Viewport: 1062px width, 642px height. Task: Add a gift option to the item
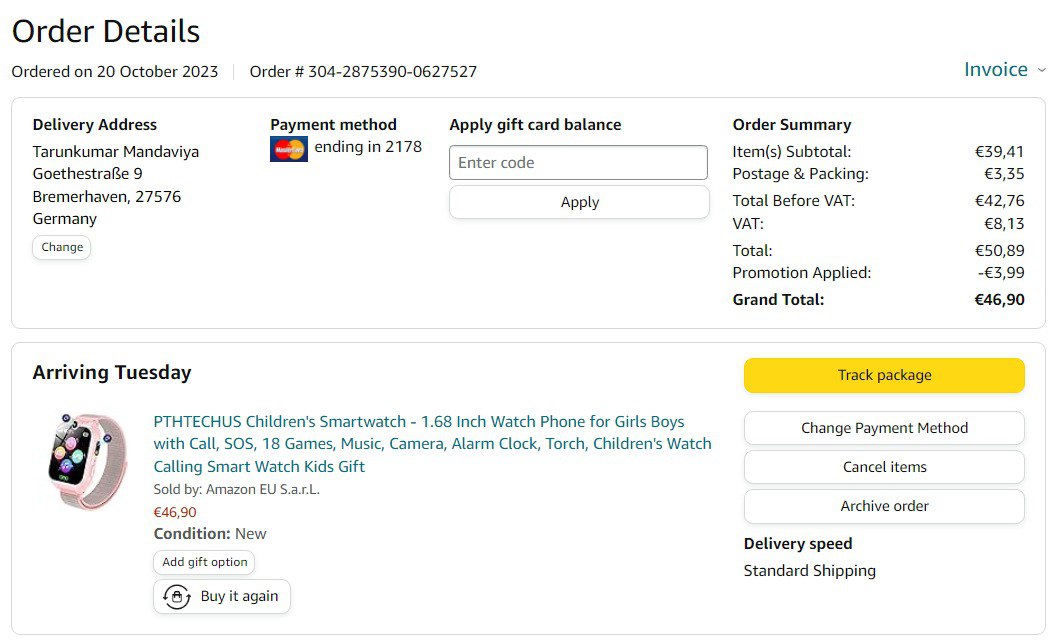pyautogui.click(x=204, y=562)
